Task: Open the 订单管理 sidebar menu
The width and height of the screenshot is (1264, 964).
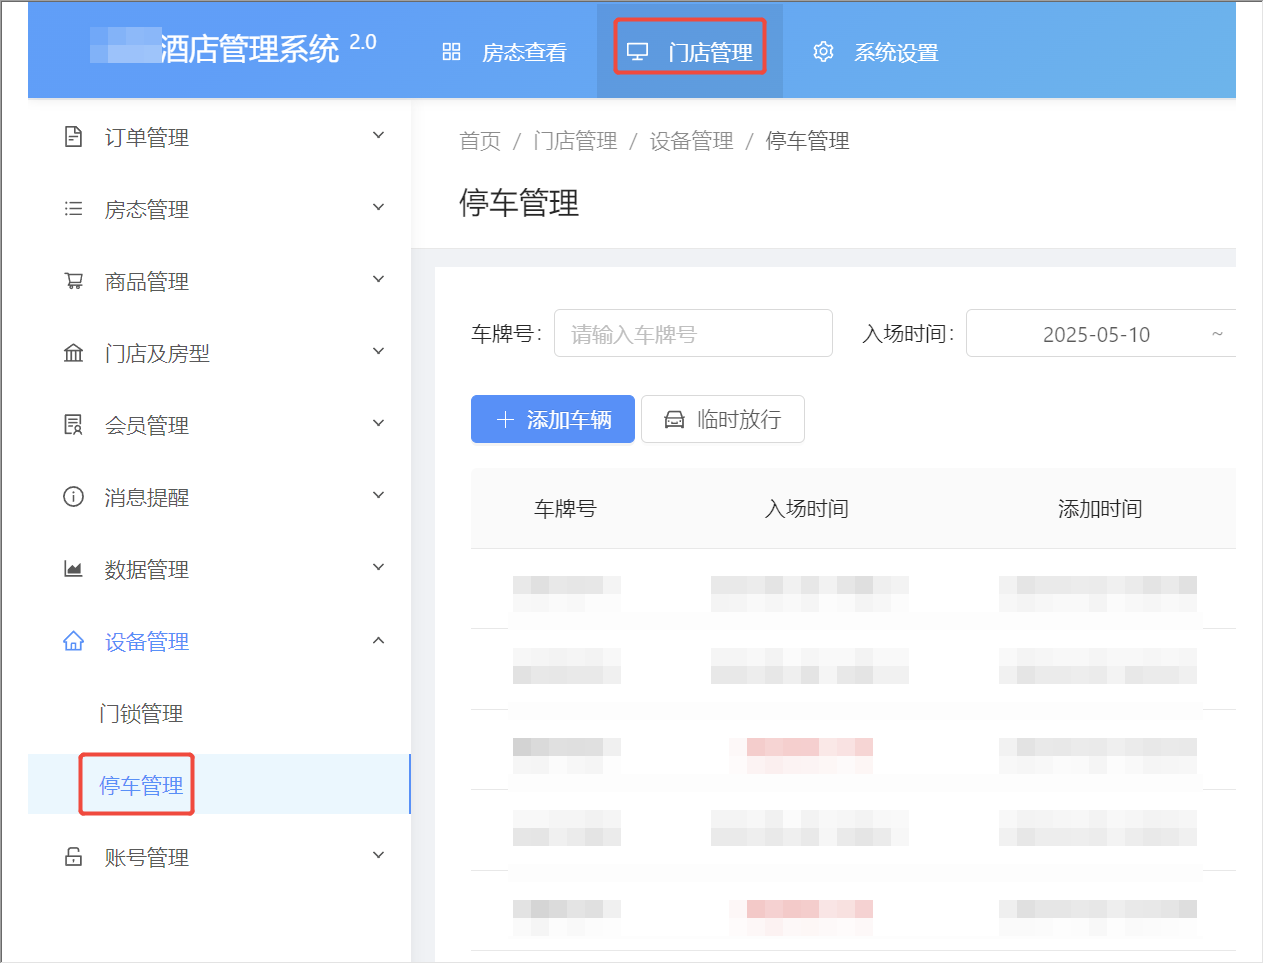Action: pyautogui.click(x=219, y=137)
